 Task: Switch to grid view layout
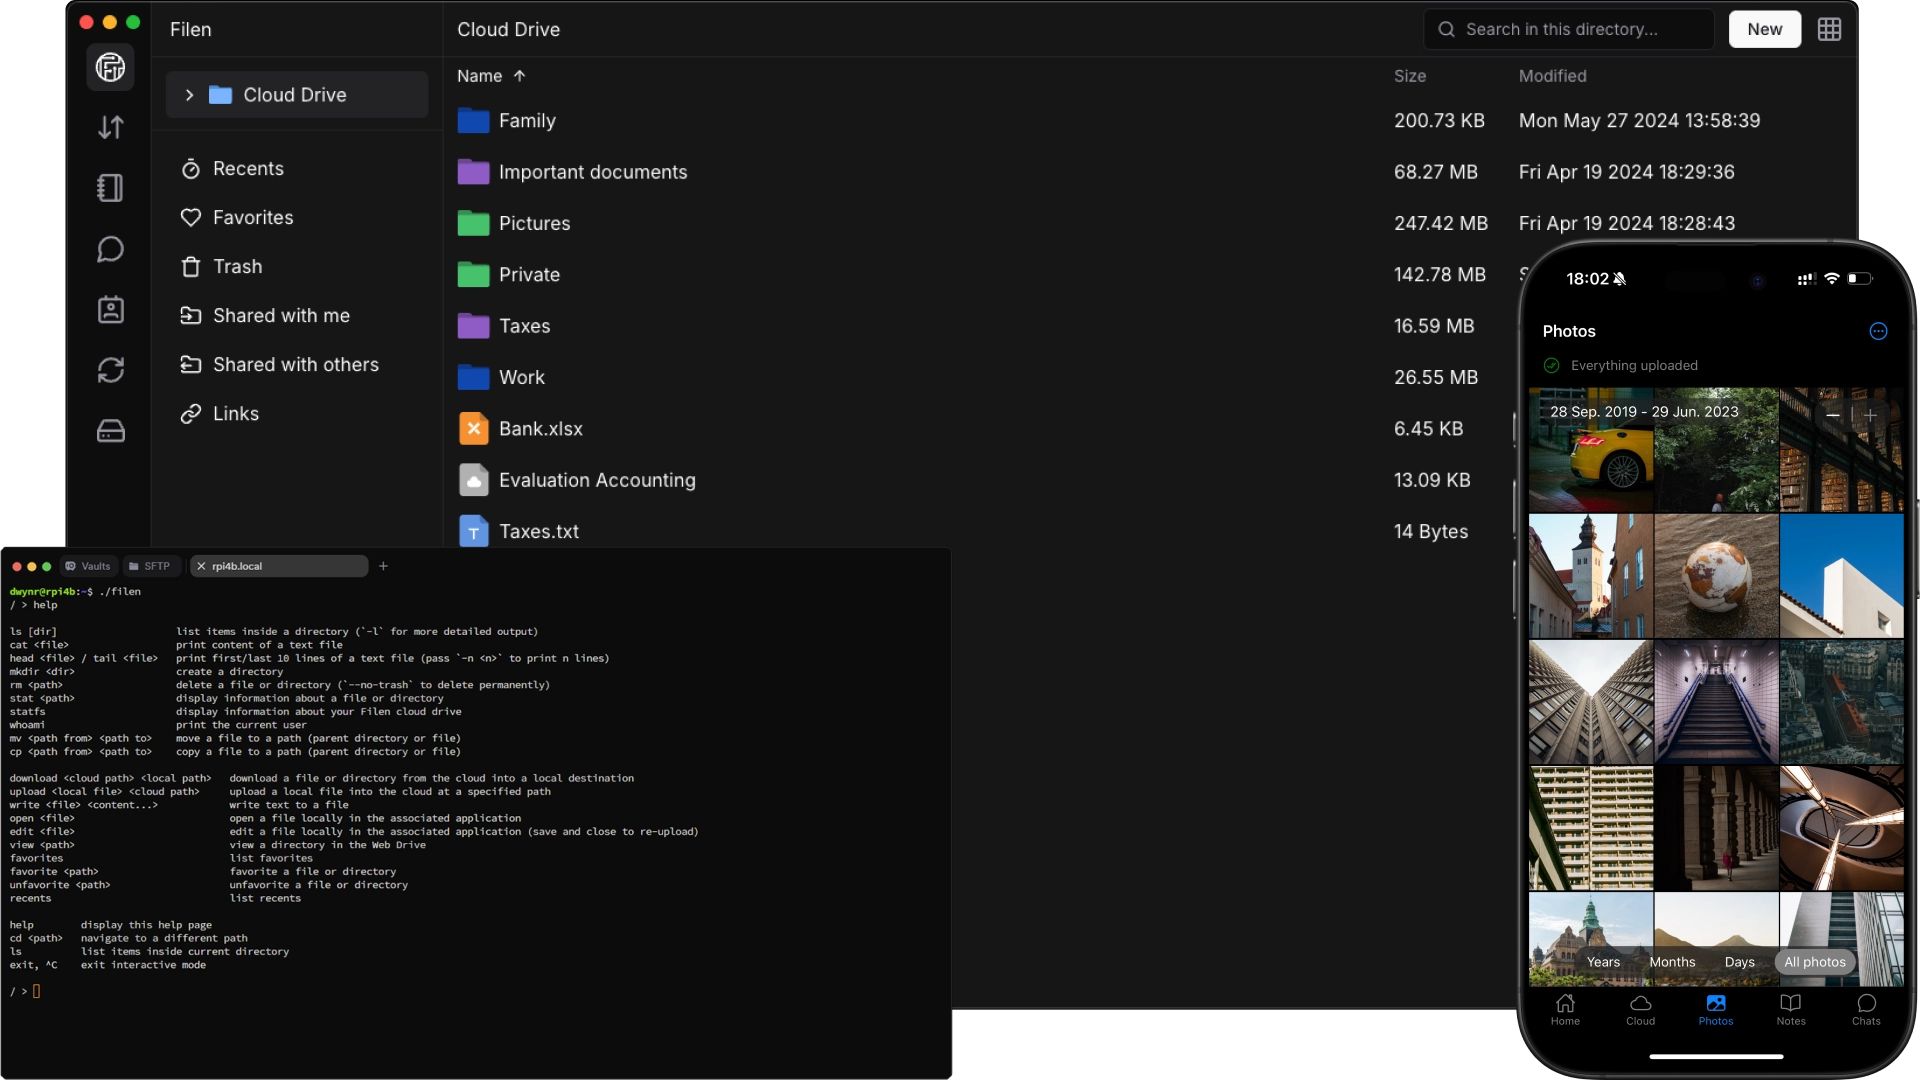[x=1830, y=29]
